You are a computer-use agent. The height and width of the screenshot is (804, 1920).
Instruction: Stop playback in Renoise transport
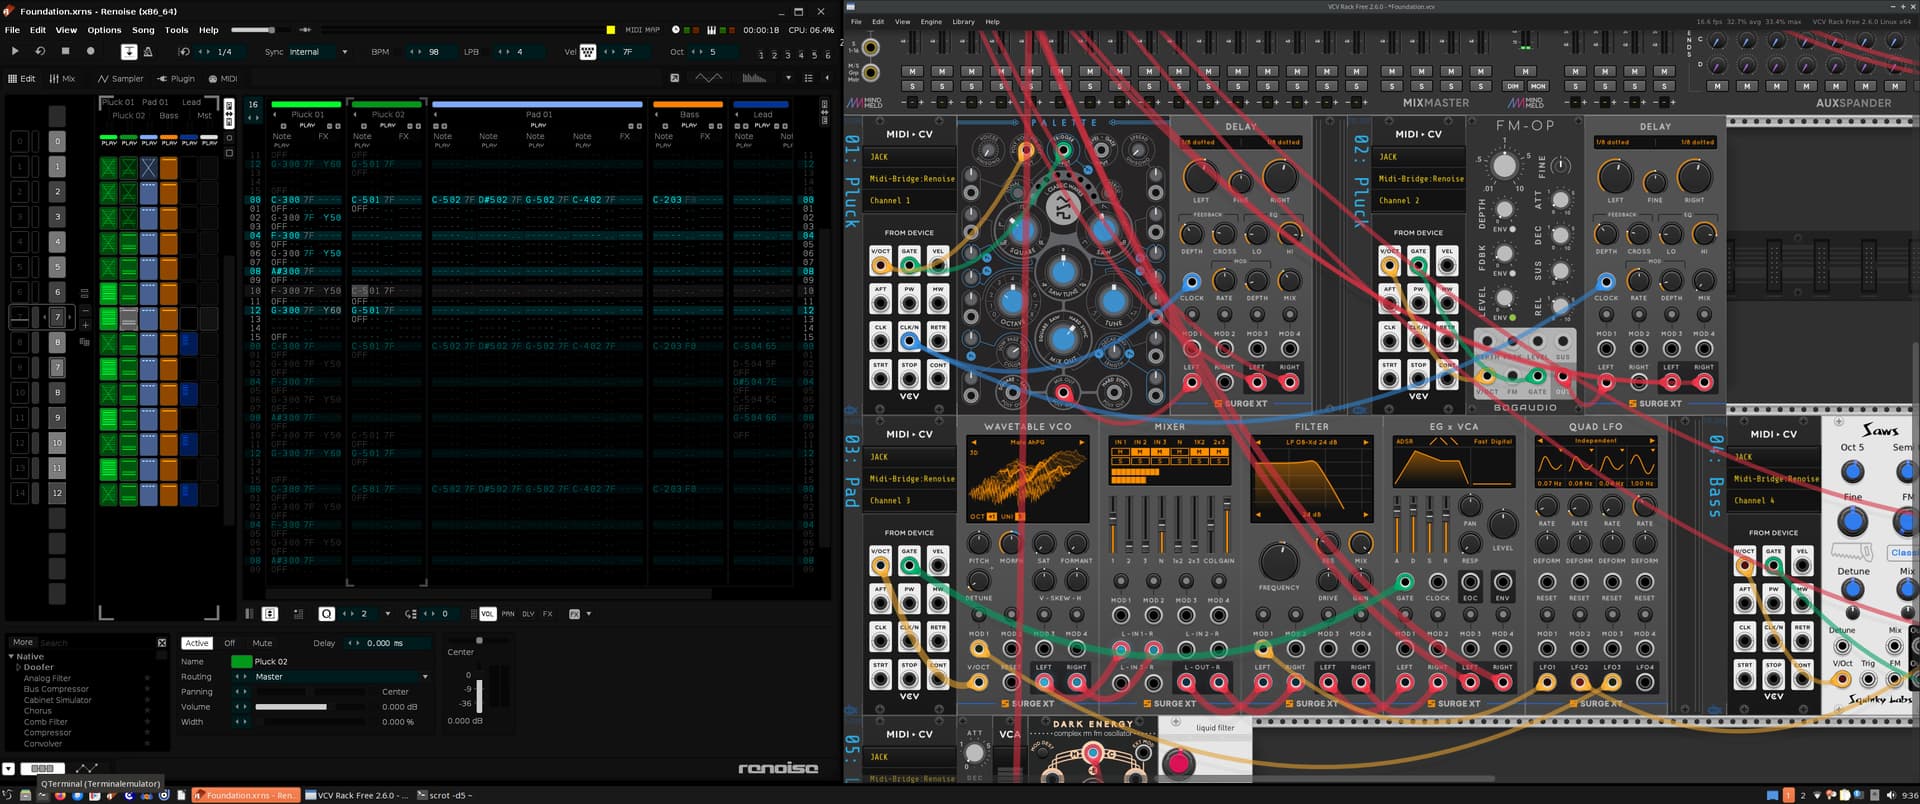(65, 51)
